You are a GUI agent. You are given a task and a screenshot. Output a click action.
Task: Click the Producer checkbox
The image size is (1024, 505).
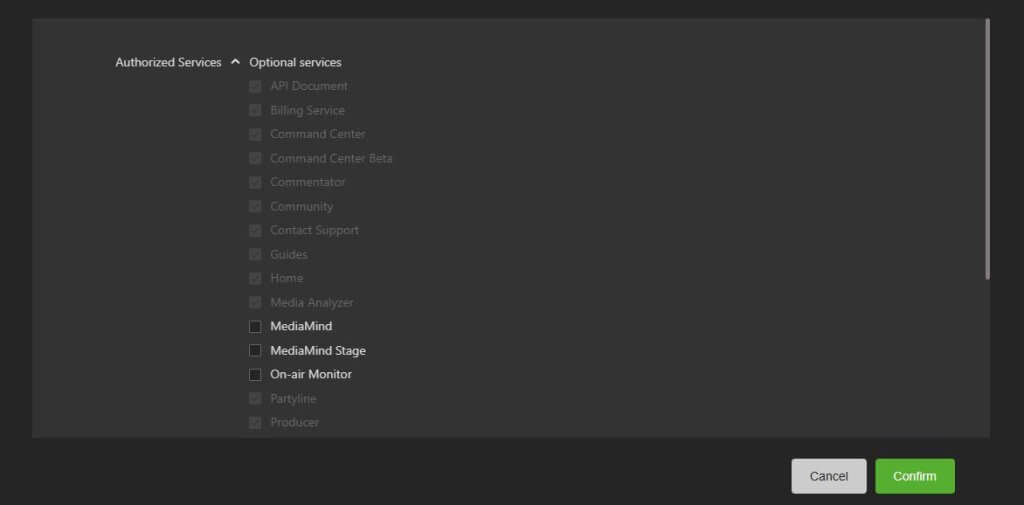(x=255, y=423)
